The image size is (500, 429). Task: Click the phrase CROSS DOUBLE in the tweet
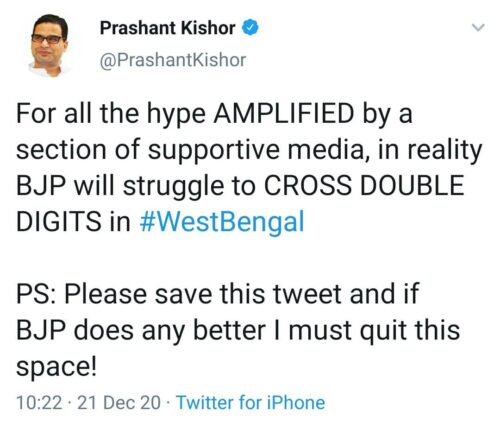coord(364,186)
